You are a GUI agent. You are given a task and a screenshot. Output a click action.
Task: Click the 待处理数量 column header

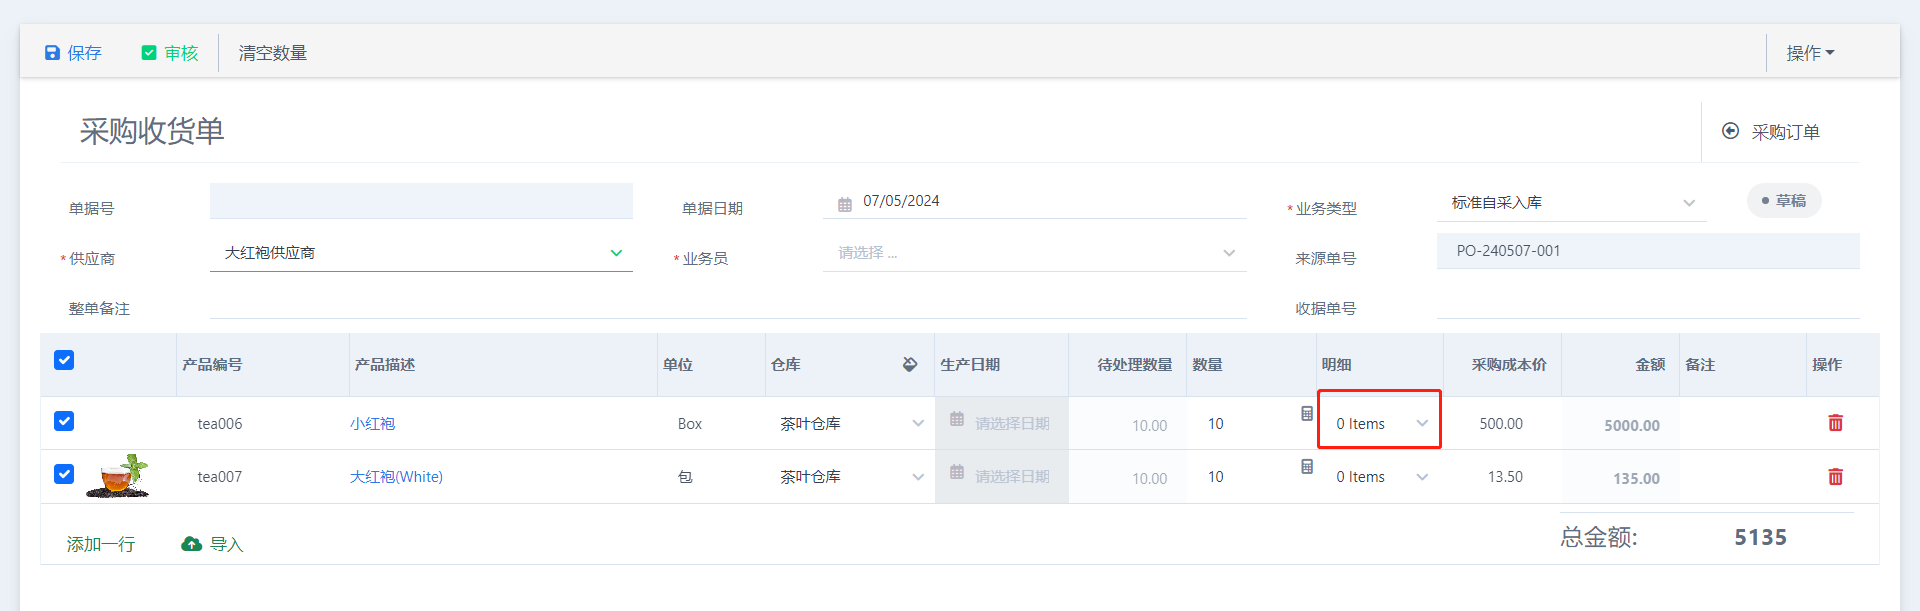tap(1135, 365)
